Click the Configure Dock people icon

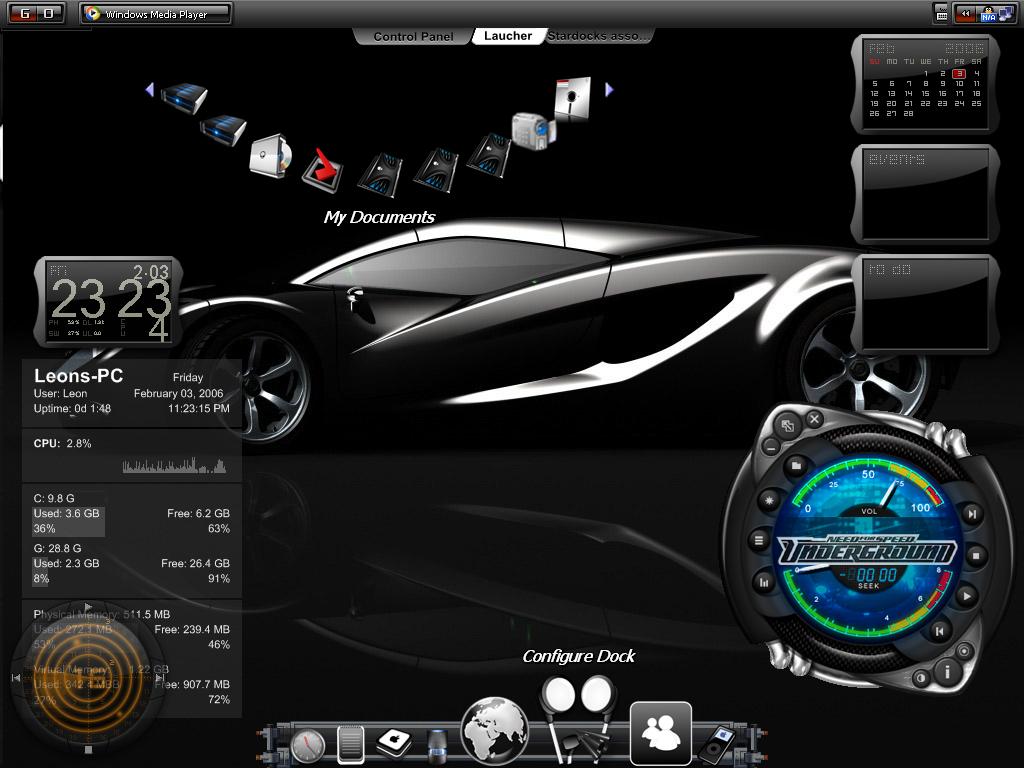pos(660,733)
